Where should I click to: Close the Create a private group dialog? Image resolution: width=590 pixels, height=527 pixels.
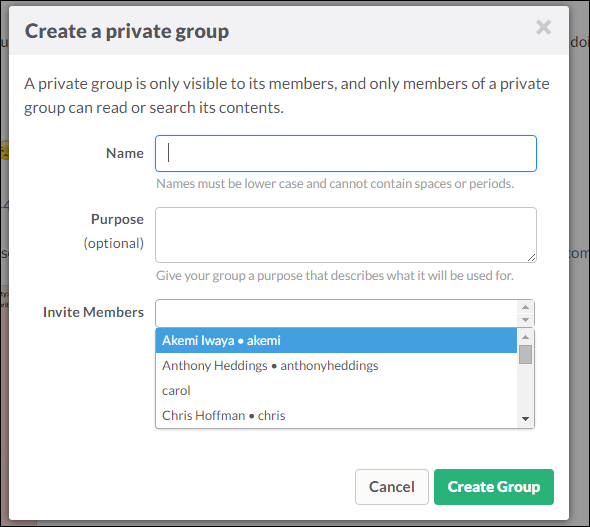543,27
